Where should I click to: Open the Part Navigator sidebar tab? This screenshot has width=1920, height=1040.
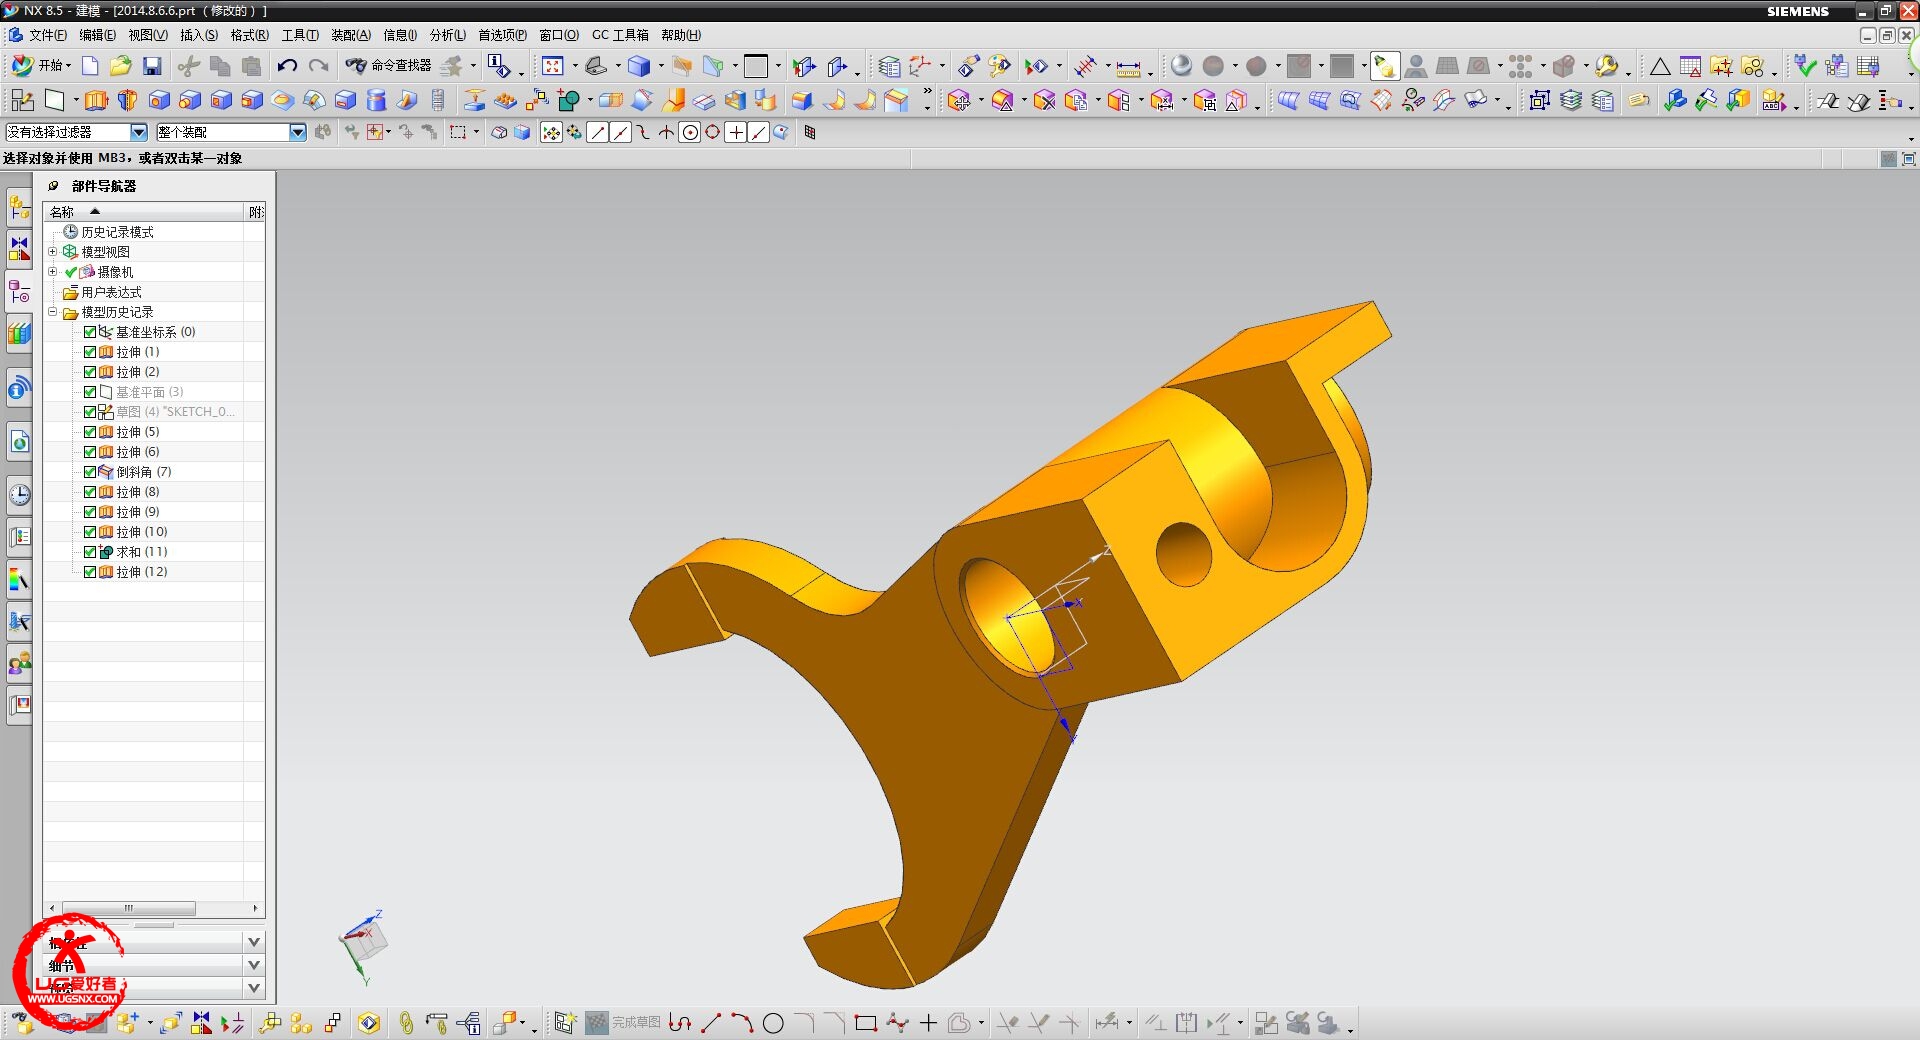20,291
